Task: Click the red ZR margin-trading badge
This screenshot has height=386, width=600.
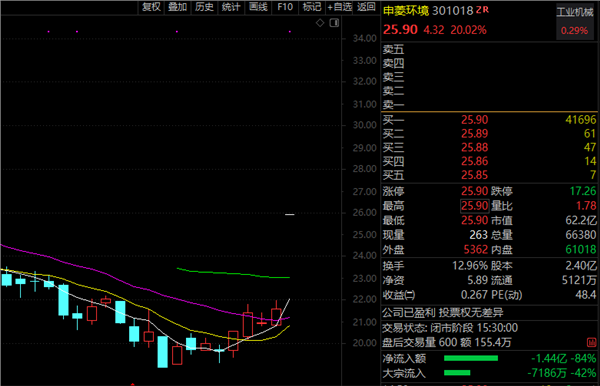Action: tap(482, 10)
